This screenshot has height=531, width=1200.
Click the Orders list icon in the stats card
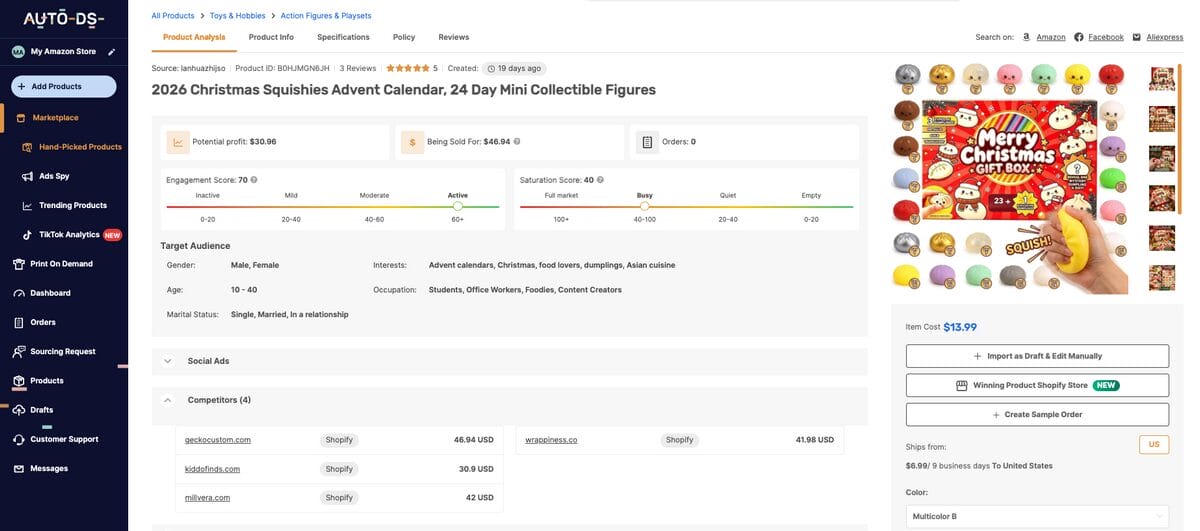click(x=647, y=142)
